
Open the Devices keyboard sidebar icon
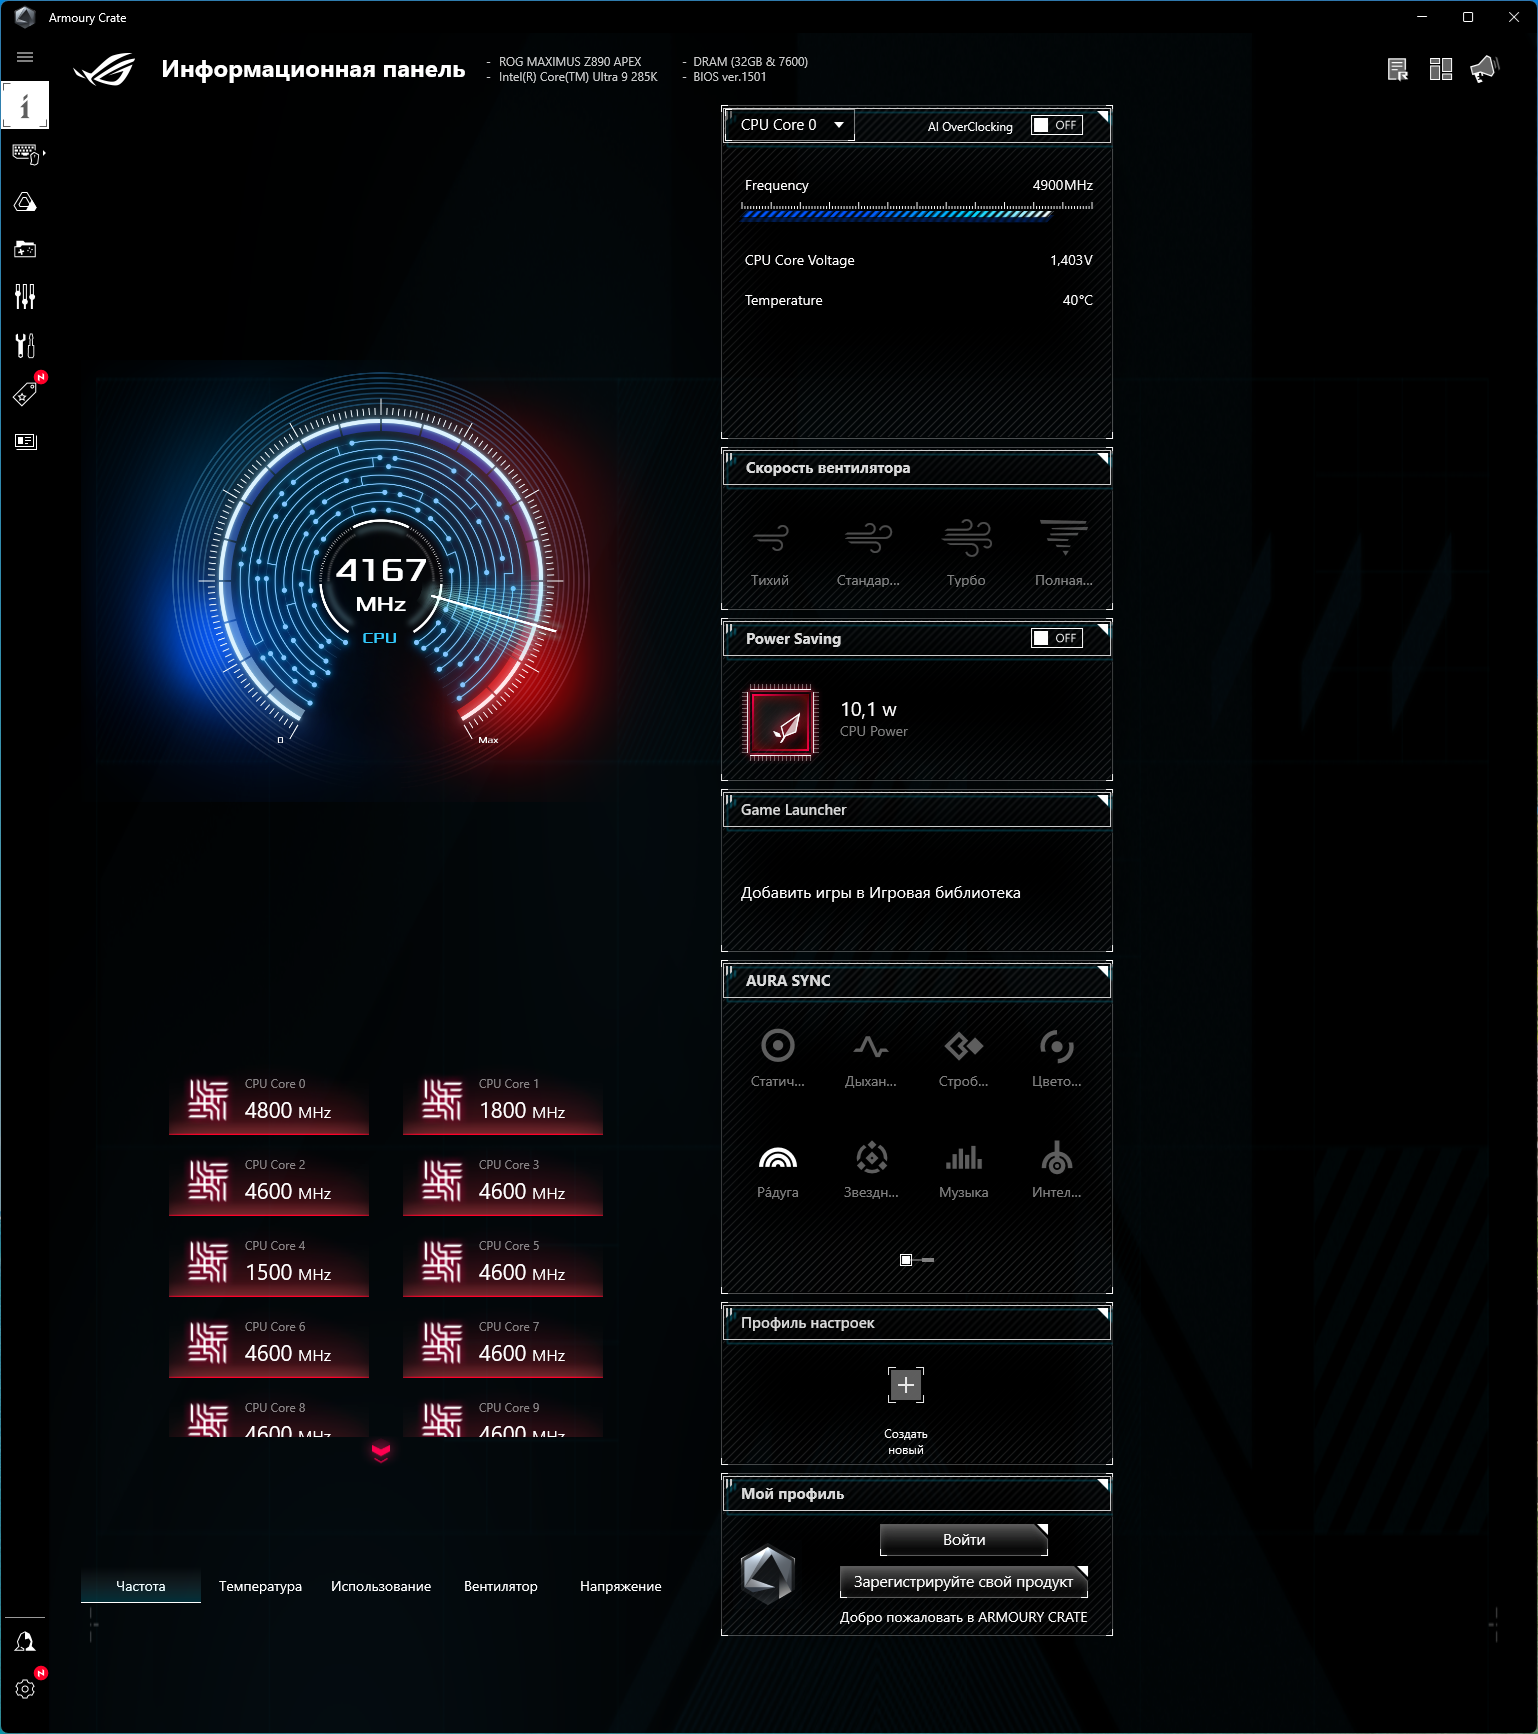coord(25,153)
